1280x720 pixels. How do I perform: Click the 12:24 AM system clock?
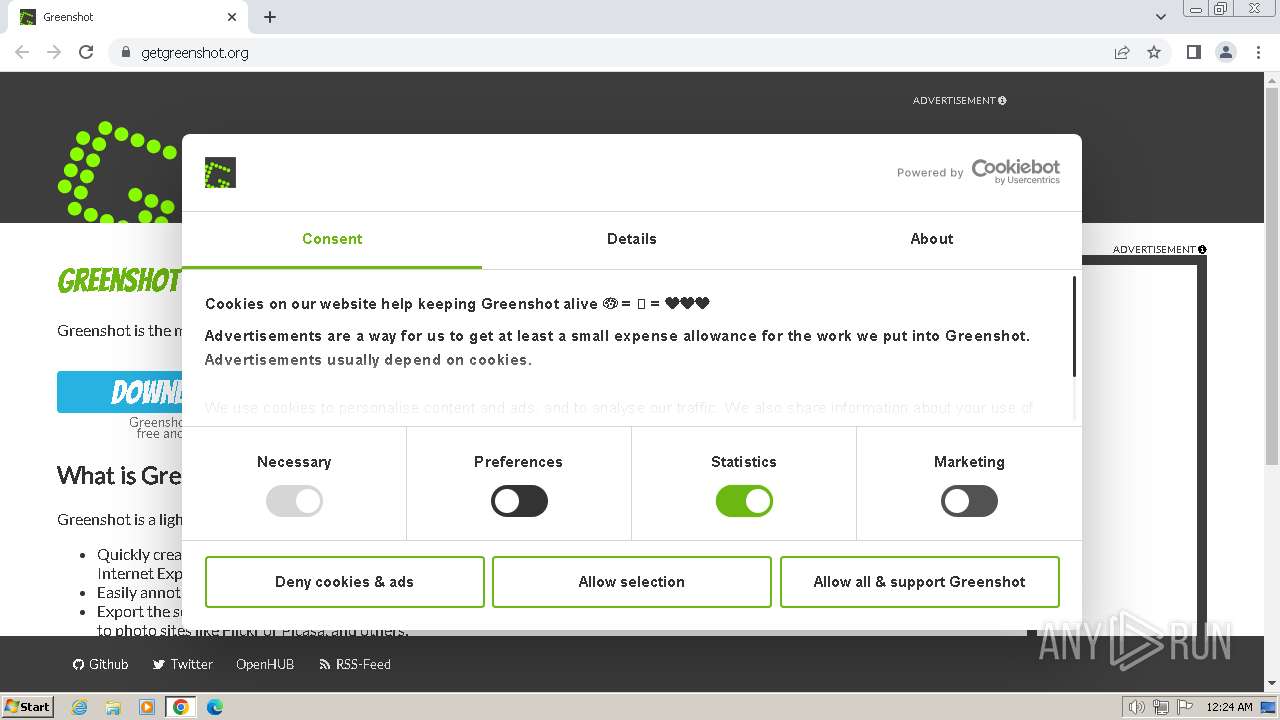(1229, 707)
